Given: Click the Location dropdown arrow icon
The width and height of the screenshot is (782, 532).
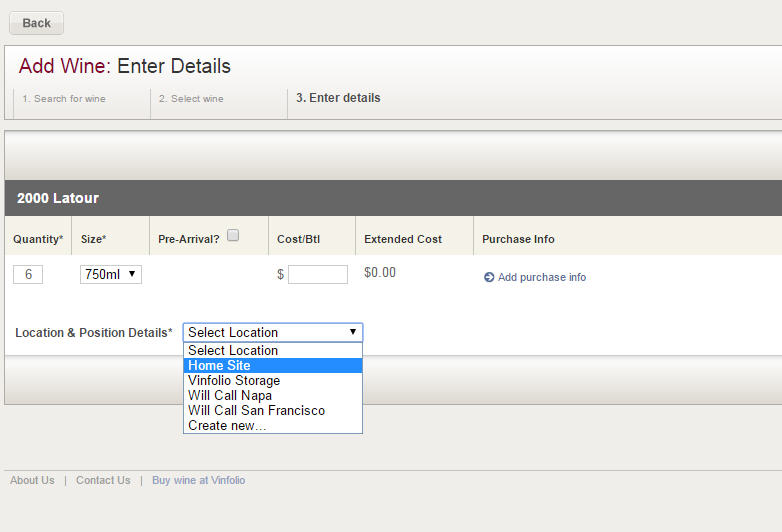Looking at the screenshot, I should (x=353, y=332).
